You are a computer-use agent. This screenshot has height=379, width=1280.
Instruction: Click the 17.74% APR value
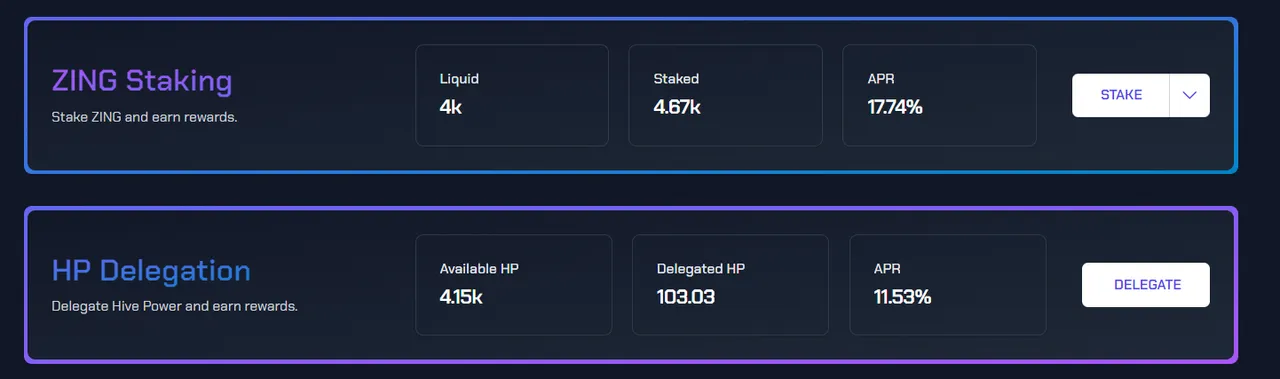click(x=895, y=107)
